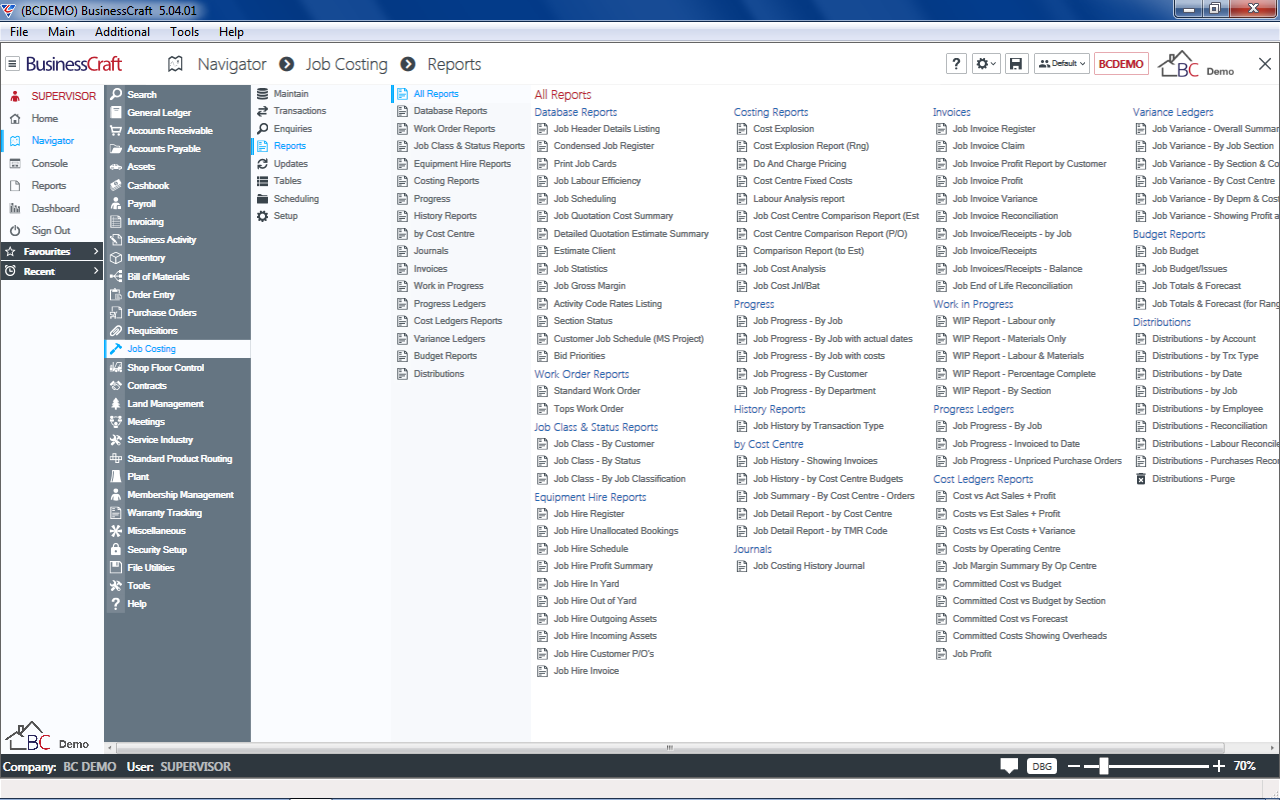Select Variance Ledgers category in list

point(449,339)
